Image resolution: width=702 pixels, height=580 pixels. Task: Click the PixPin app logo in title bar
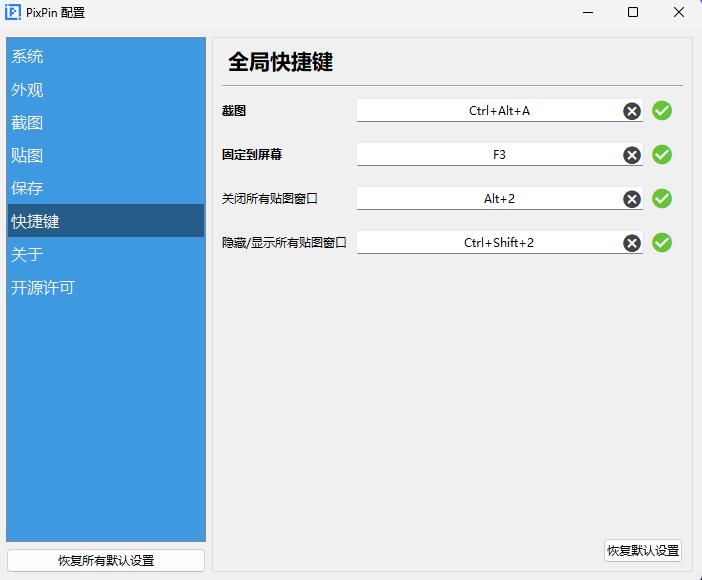13,12
